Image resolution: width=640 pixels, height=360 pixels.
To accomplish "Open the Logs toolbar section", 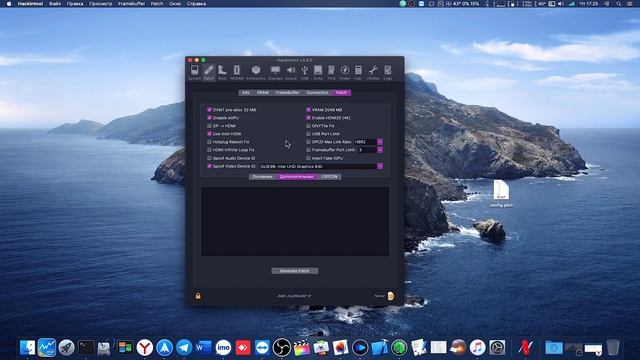I will [x=388, y=72].
